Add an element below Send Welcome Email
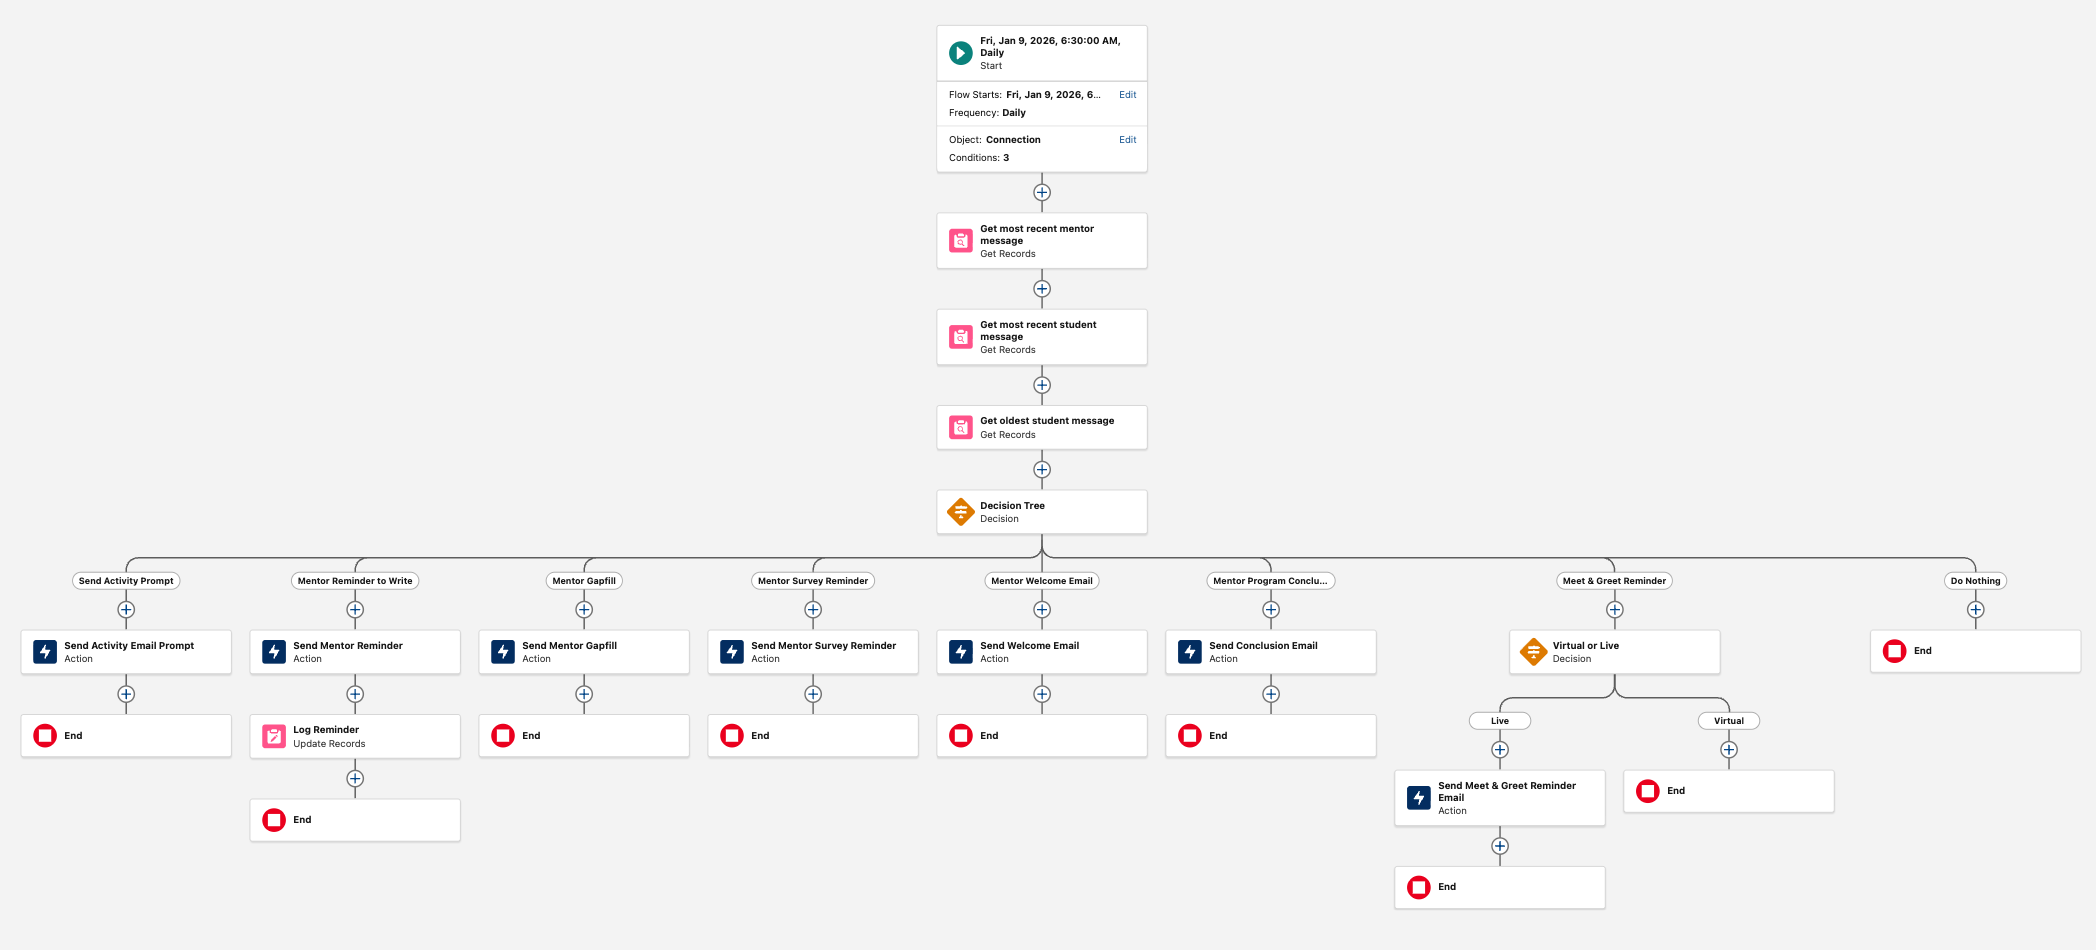The height and width of the screenshot is (950, 2096). pos(1041,693)
